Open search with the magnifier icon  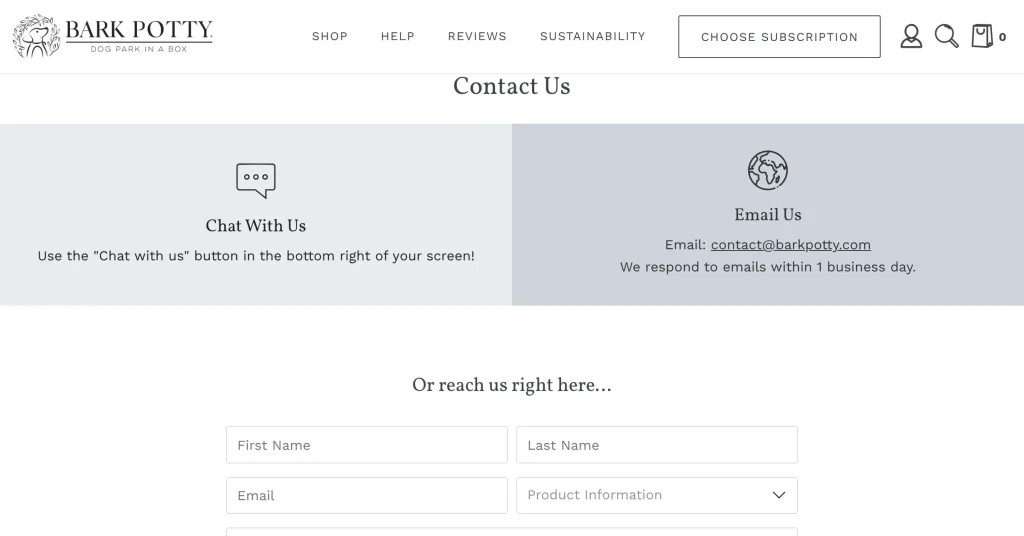pos(946,37)
